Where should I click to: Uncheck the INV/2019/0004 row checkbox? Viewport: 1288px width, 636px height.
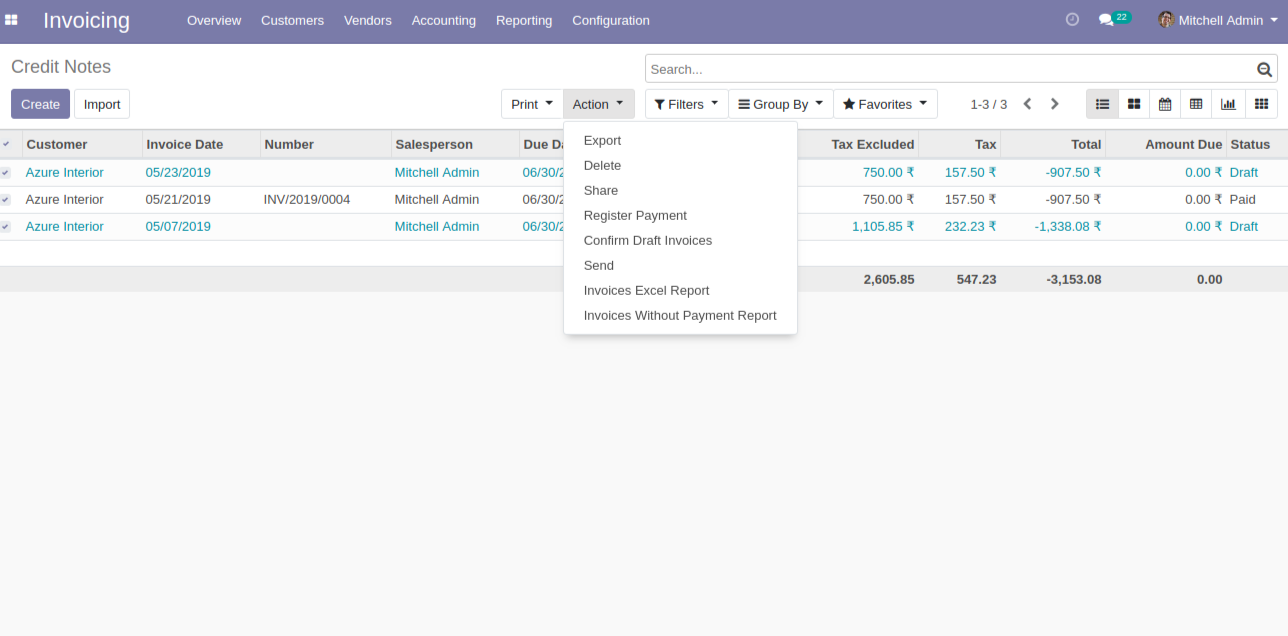tap(6, 200)
